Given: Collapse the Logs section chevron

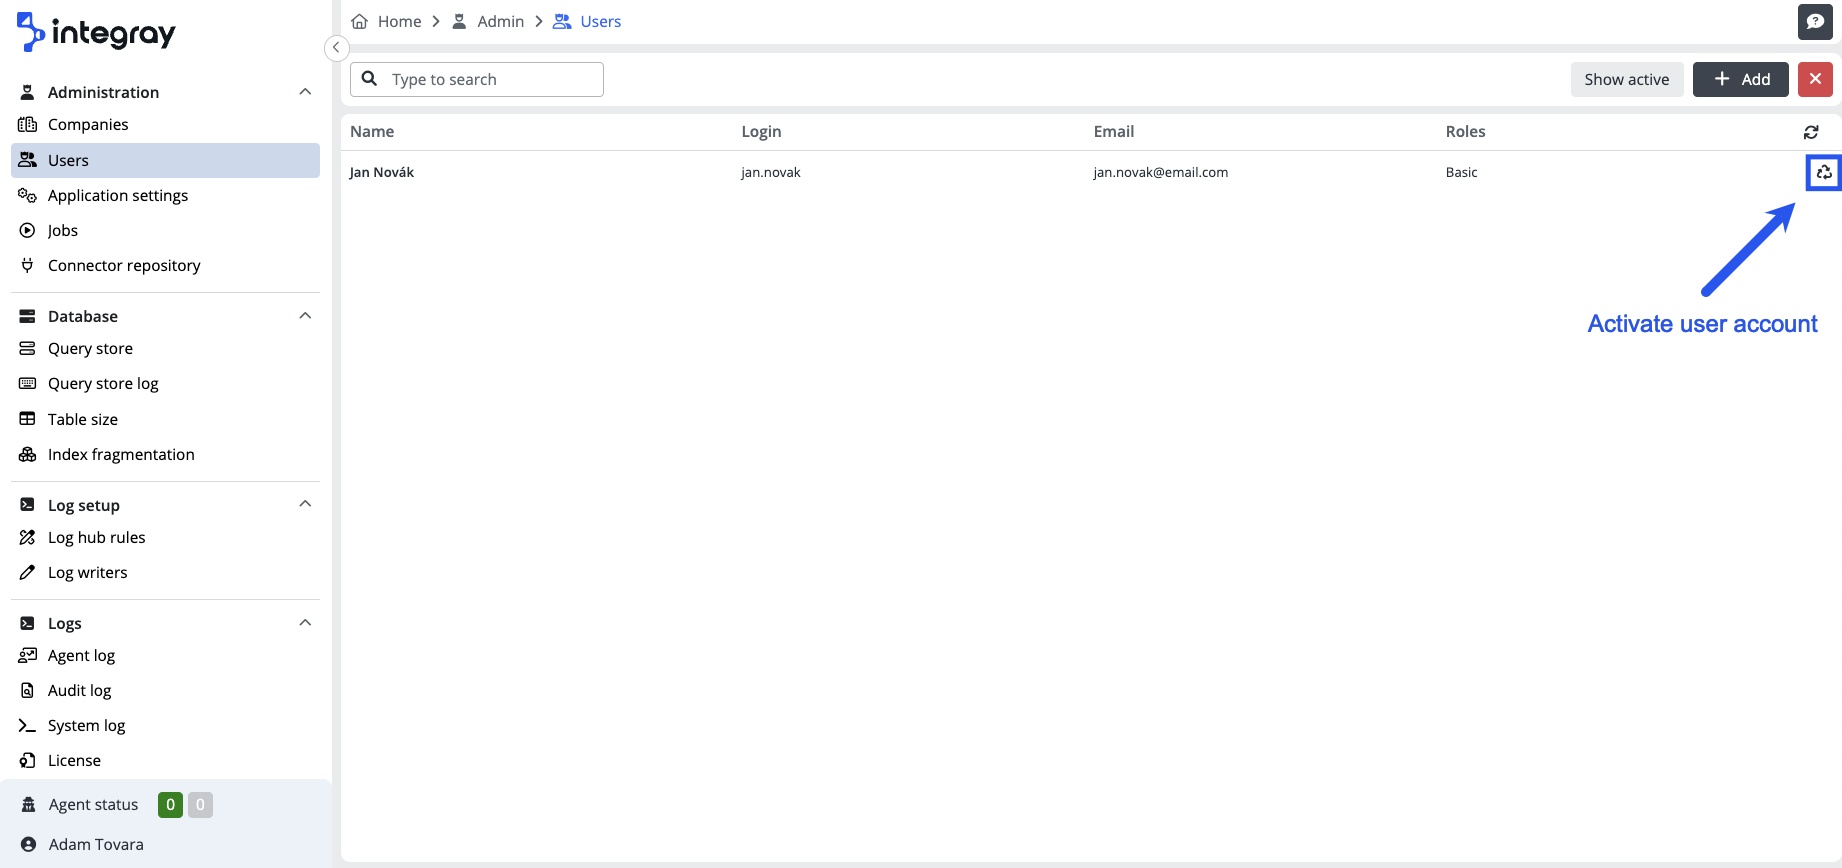Looking at the screenshot, I should [x=305, y=623].
